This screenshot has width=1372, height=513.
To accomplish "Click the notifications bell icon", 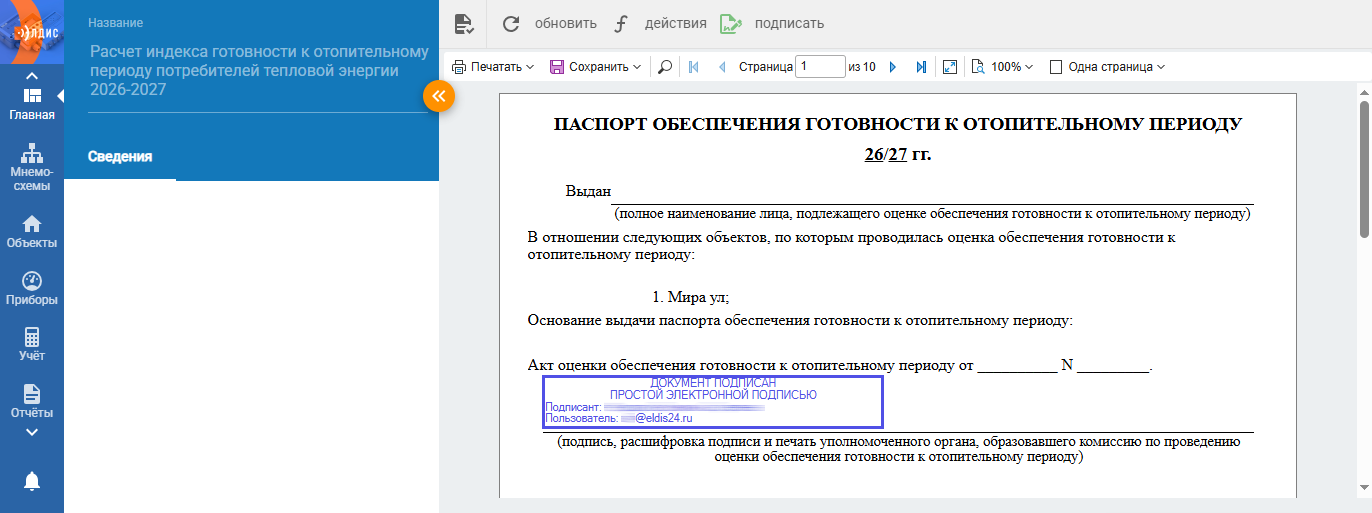I will (32, 481).
